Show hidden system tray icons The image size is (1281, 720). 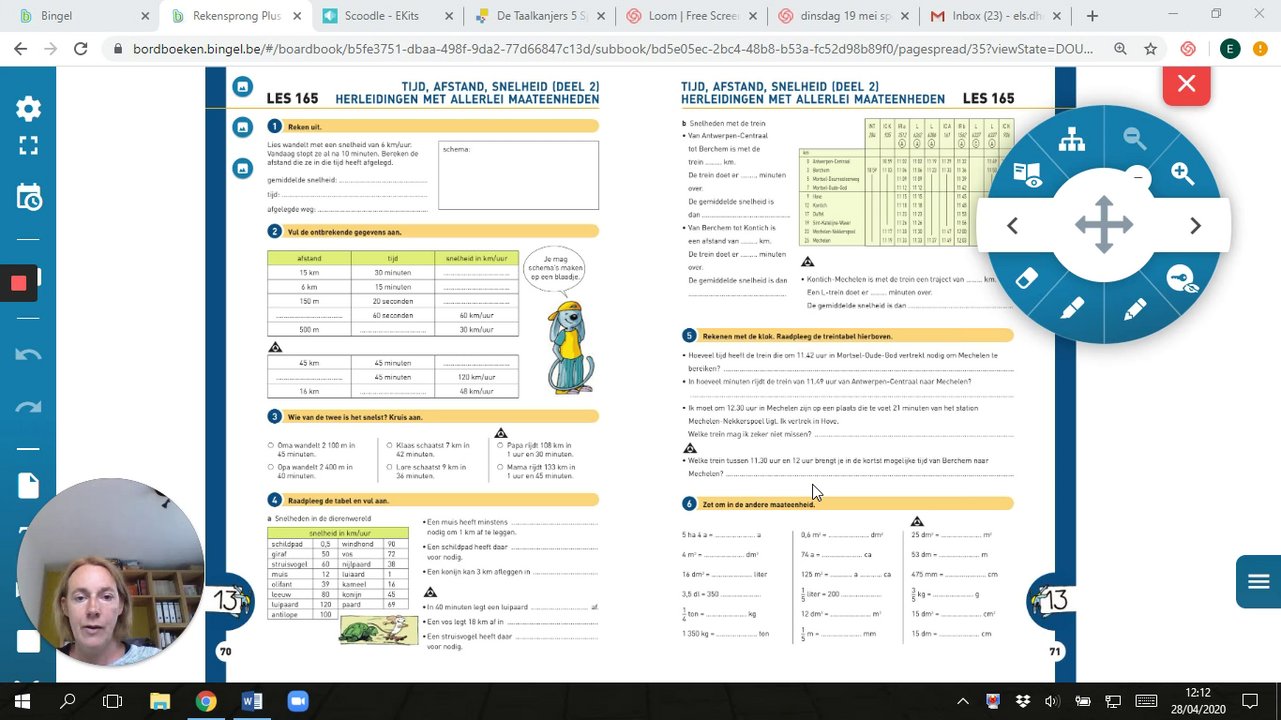point(963,702)
